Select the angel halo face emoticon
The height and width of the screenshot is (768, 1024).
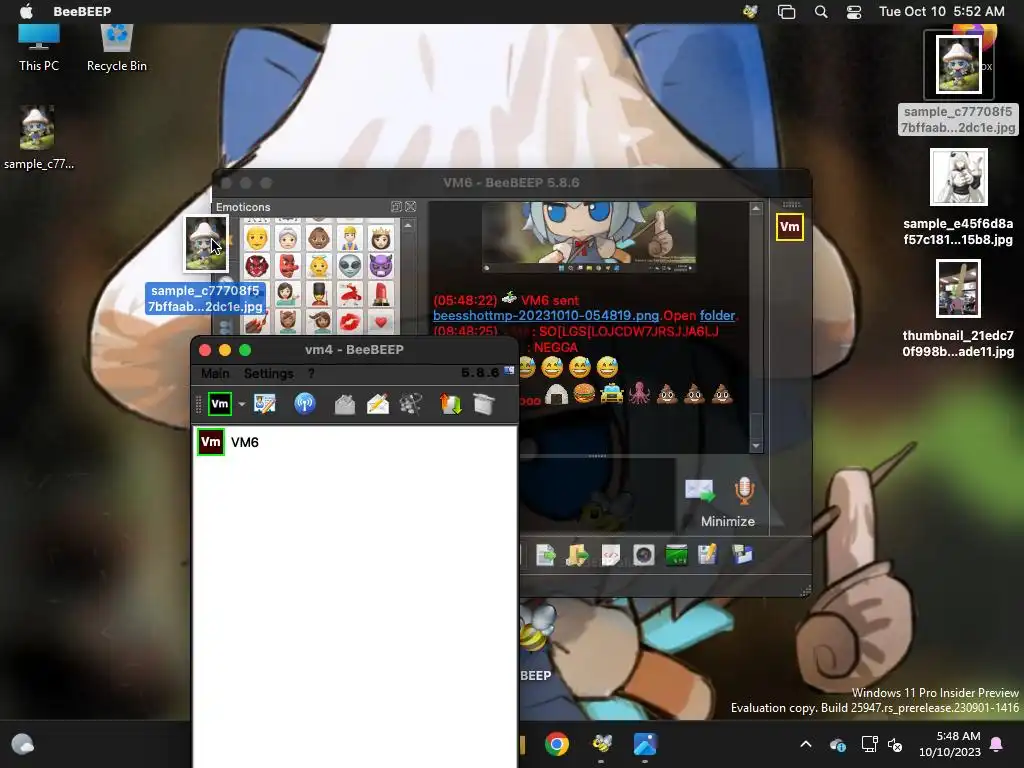click(319, 266)
